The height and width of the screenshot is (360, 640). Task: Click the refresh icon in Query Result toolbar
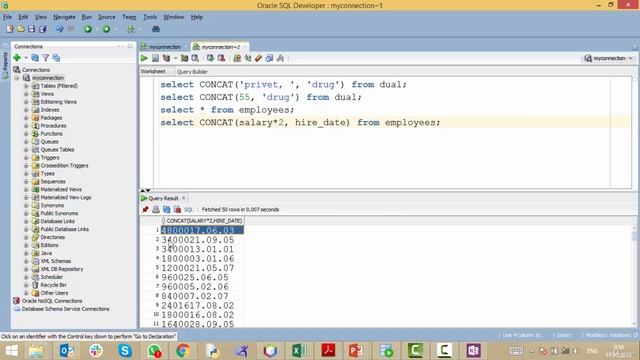[167, 209]
